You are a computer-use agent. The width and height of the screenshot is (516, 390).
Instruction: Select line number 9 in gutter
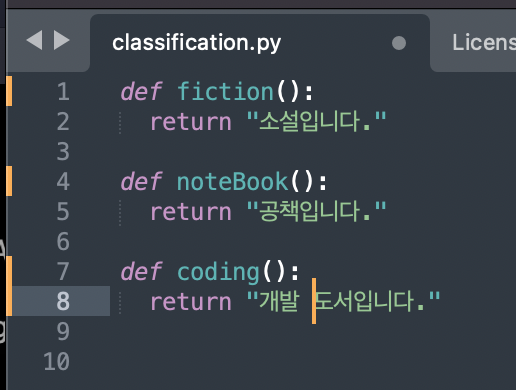63,331
